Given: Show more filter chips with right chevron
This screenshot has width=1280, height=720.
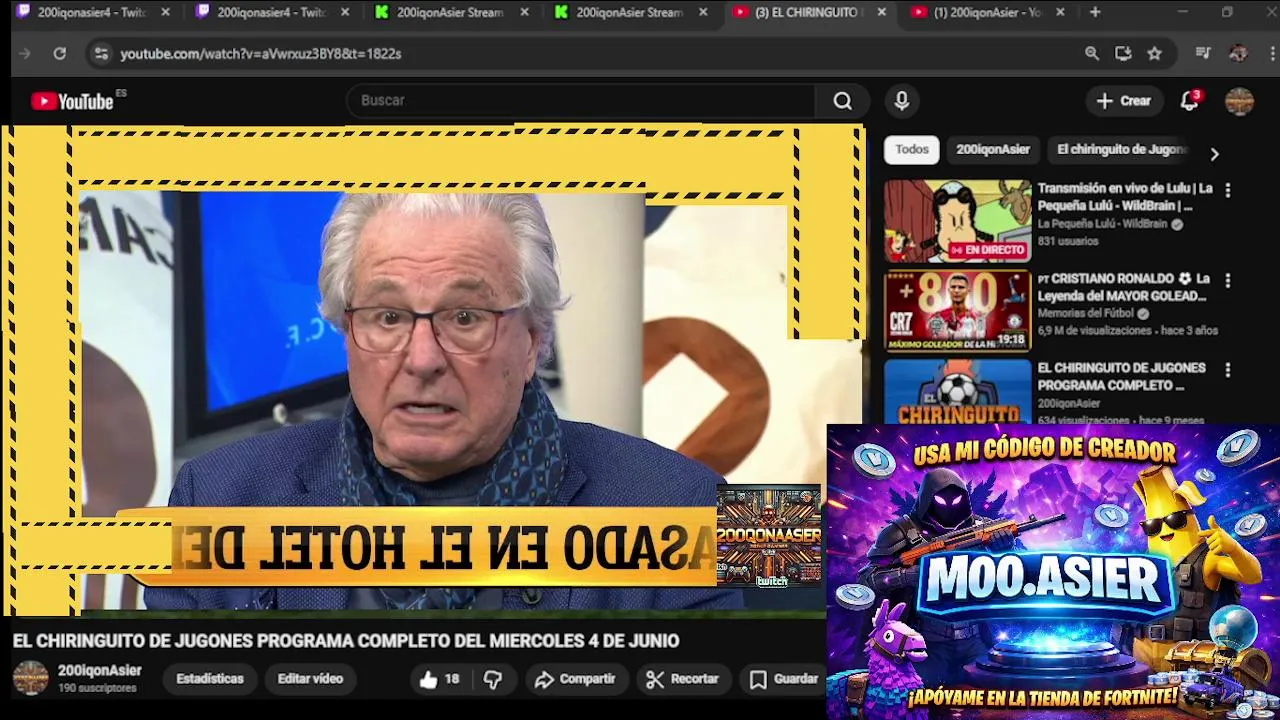Looking at the screenshot, I should point(1214,154).
